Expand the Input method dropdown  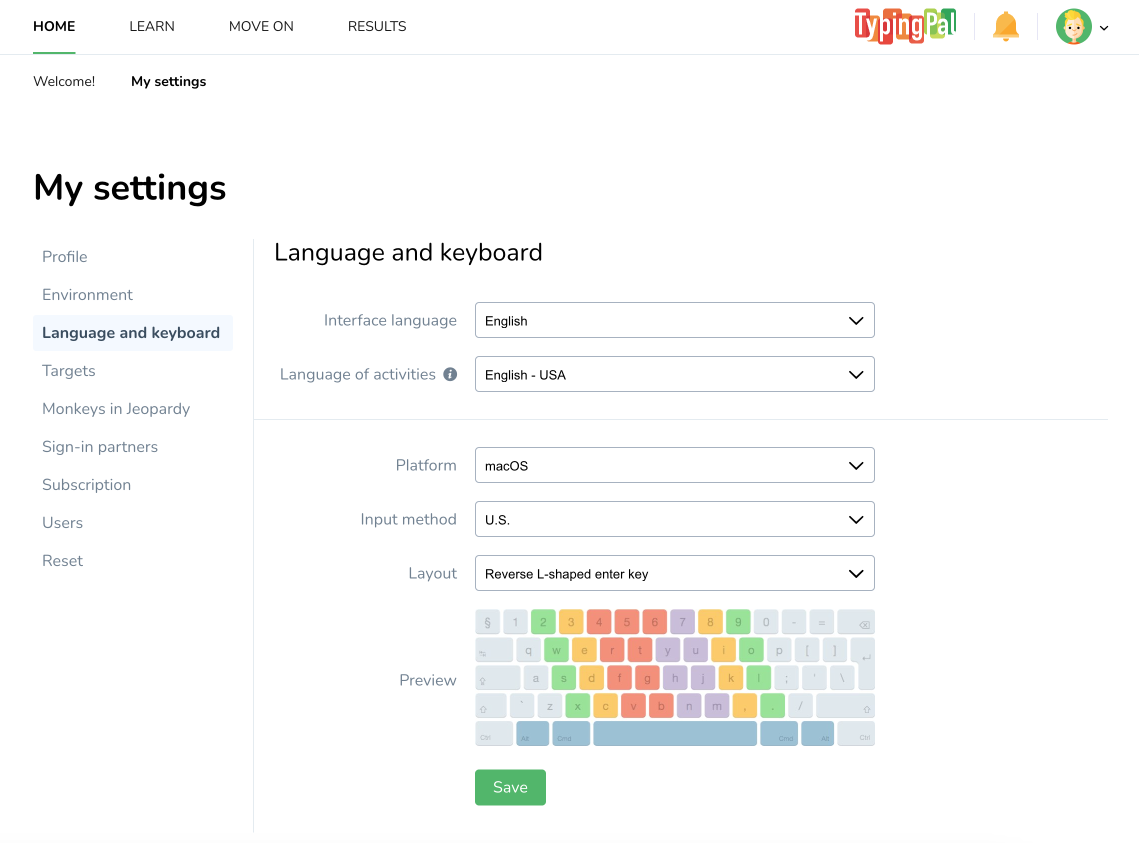(x=674, y=520)
